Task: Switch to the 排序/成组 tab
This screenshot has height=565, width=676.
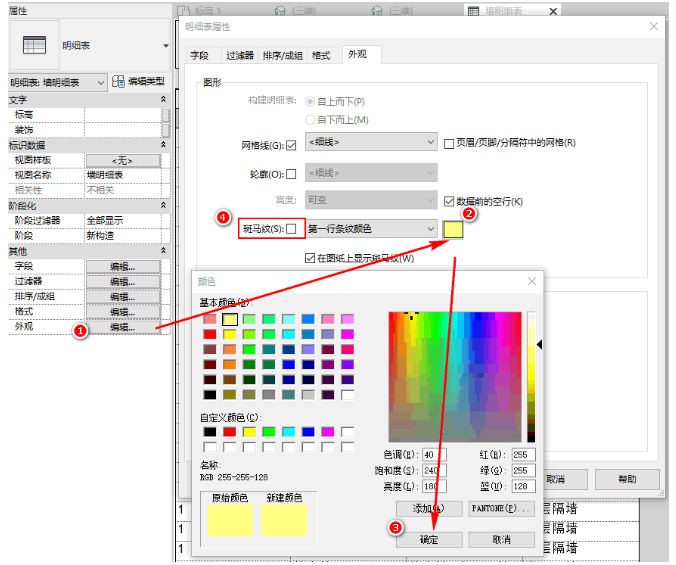Action: [x=283, y=55]
